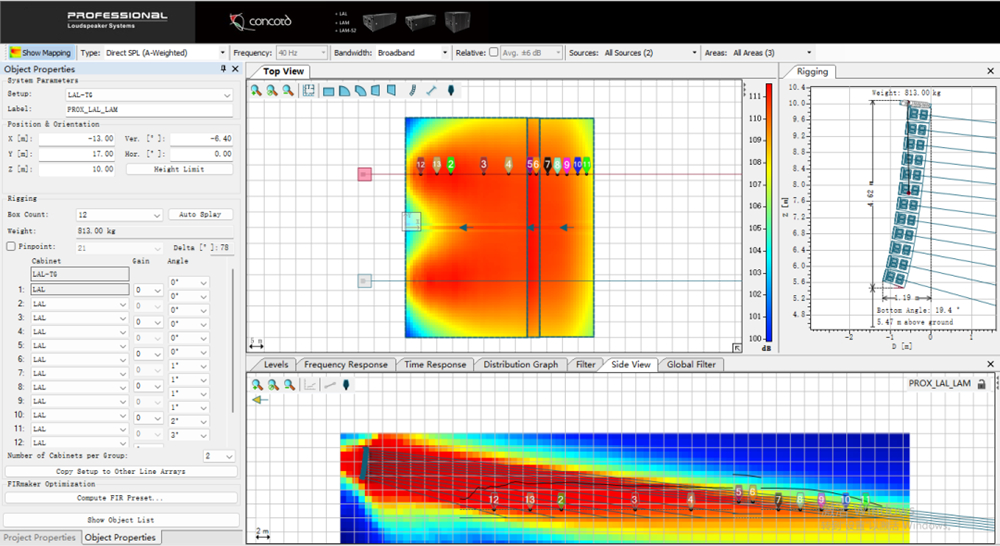
Task: Tick the Pinpoint checkbox
Action: click(11, 246)
